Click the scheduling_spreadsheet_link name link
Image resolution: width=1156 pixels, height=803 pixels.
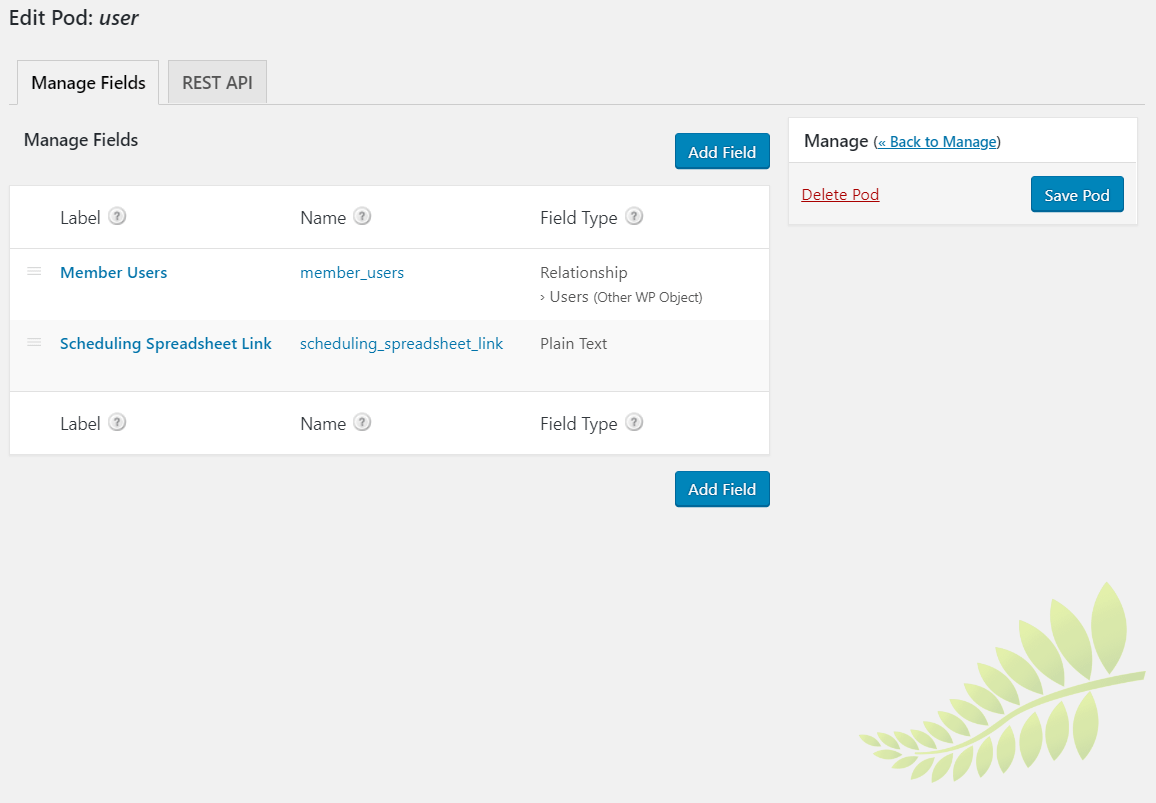coord(401,343)
